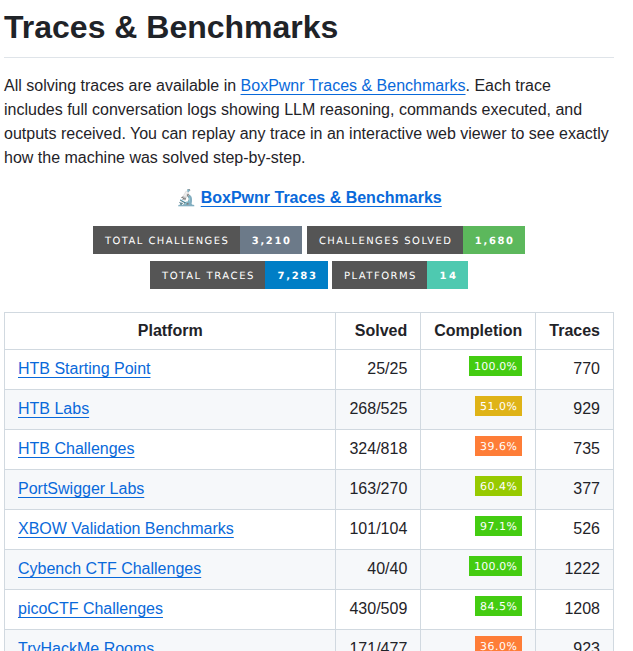Select the 324/818 solved cell
This screenshot has height=651, width=633.
[x=378, y=449]
